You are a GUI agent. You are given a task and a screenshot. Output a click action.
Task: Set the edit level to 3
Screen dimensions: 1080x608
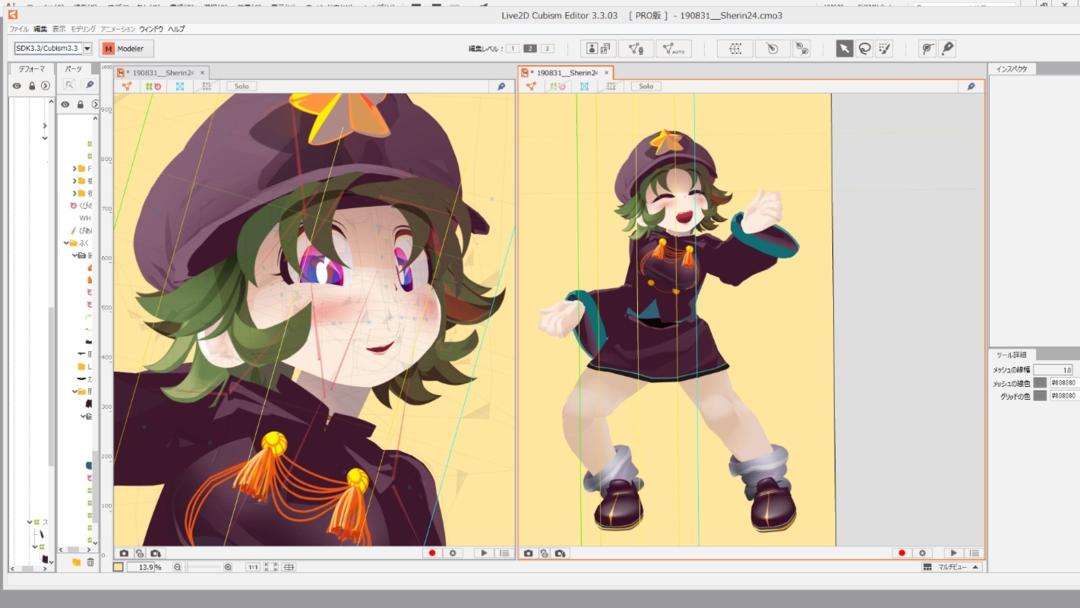(547, 48)
